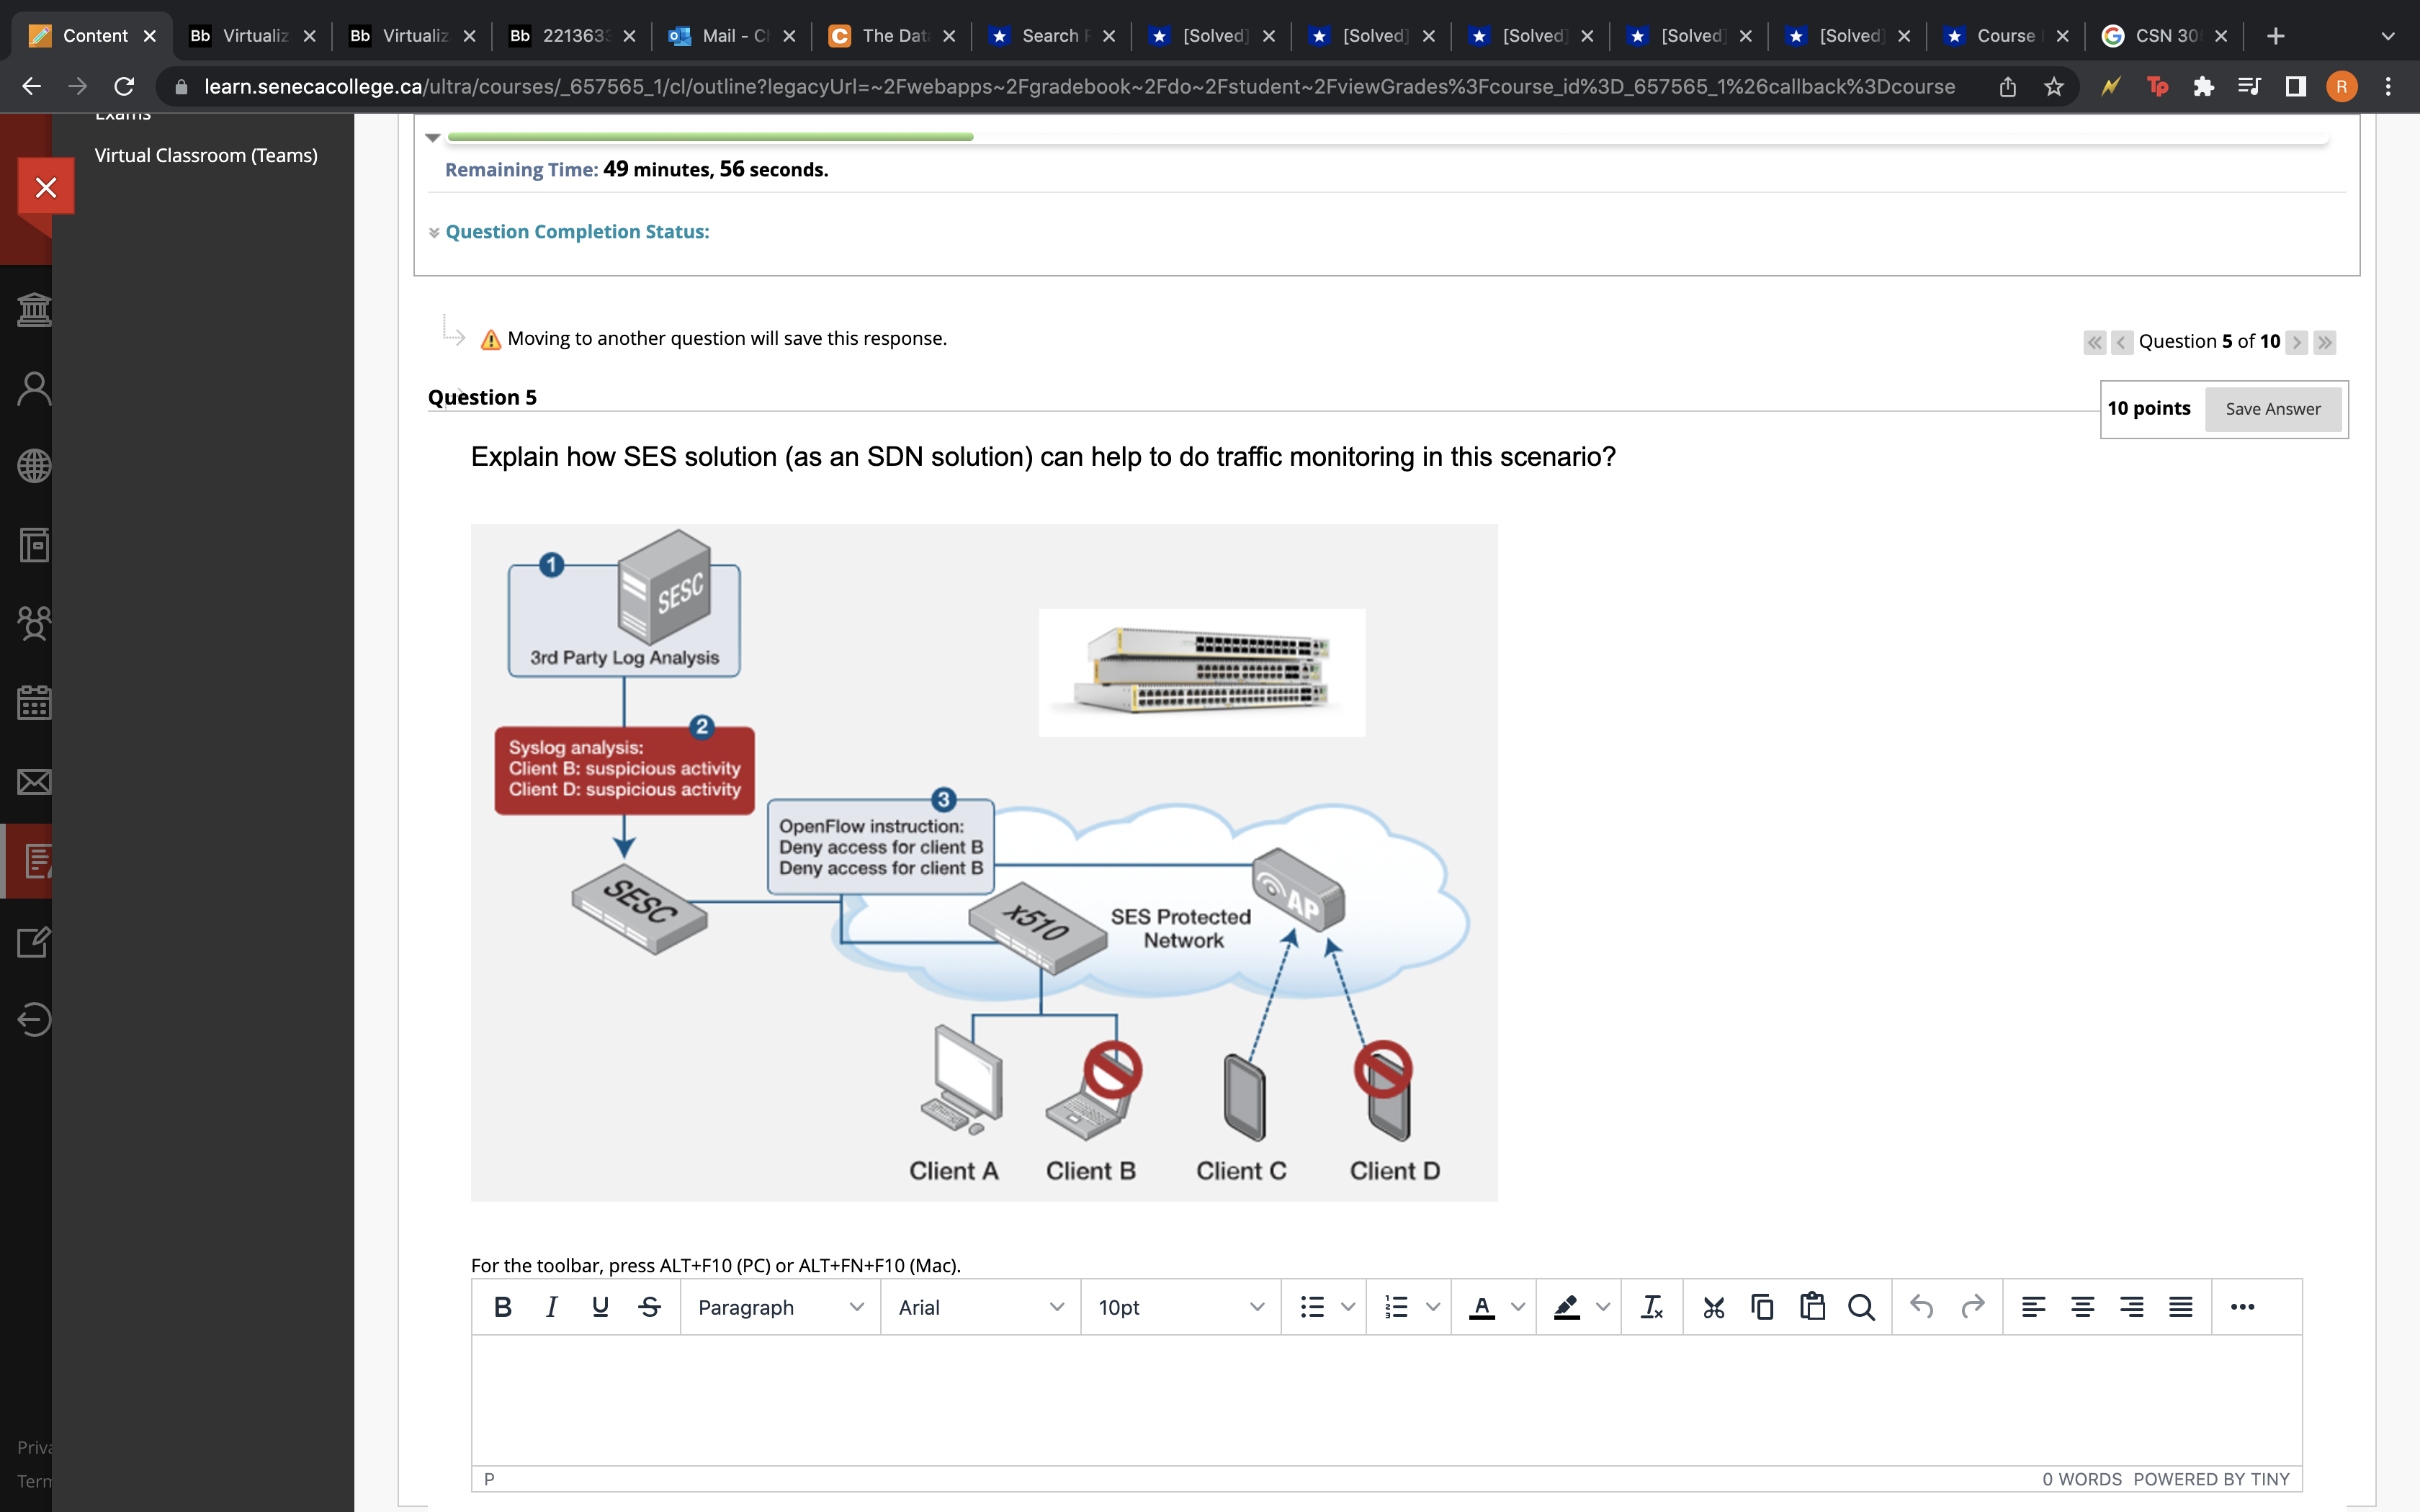This screenshot has height=1512, width=2420.
Task: Open the text color picker arrow
Action: (x=1518, y=1307)
